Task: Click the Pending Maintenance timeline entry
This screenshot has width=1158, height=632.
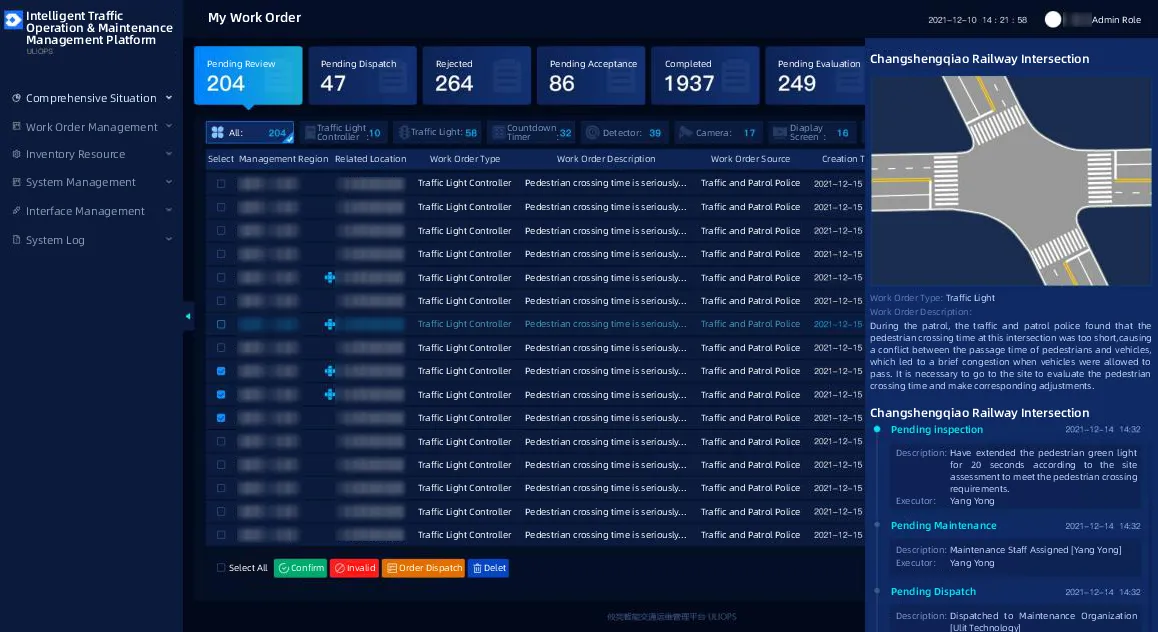Action: click(943, 526)
